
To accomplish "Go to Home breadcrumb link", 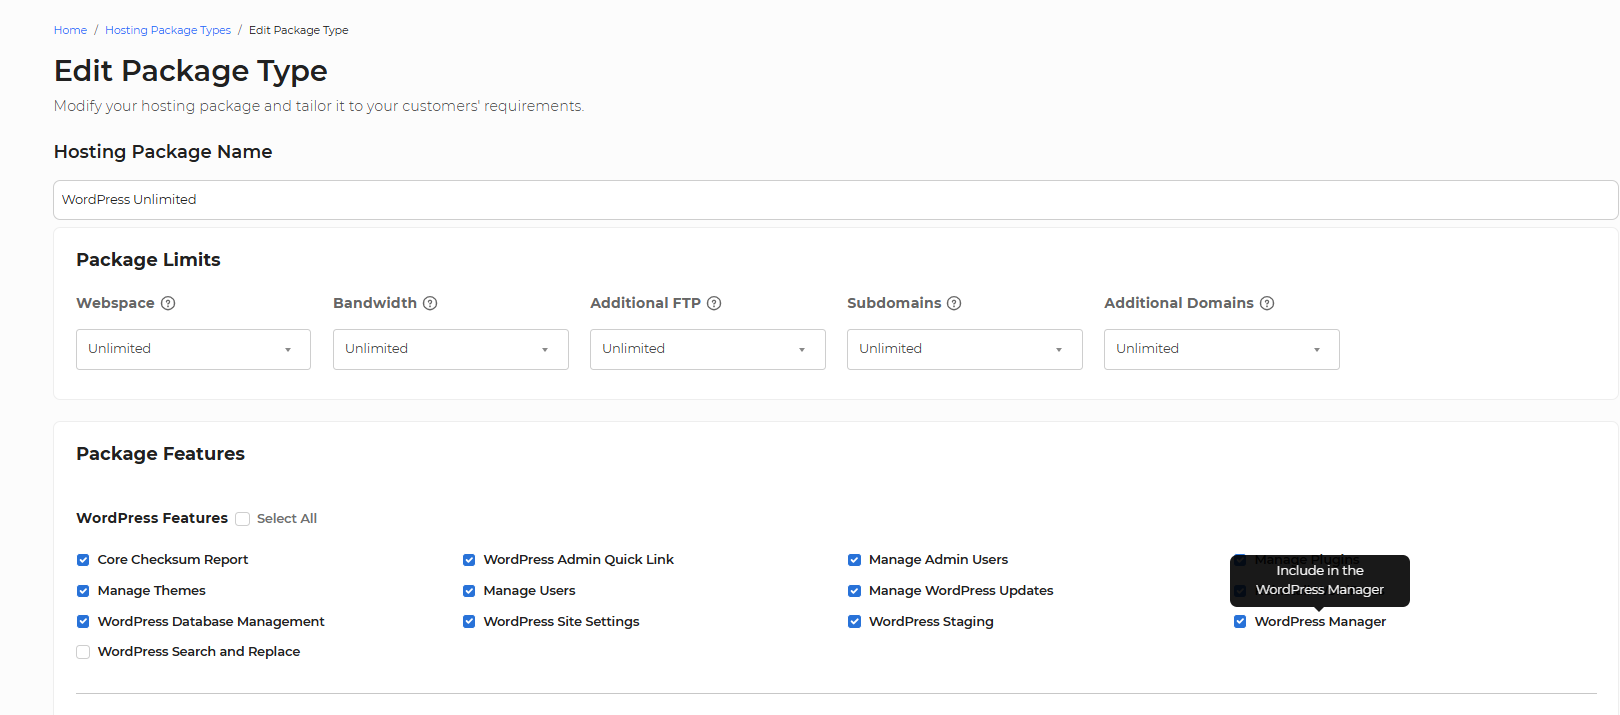I will 70,30.
